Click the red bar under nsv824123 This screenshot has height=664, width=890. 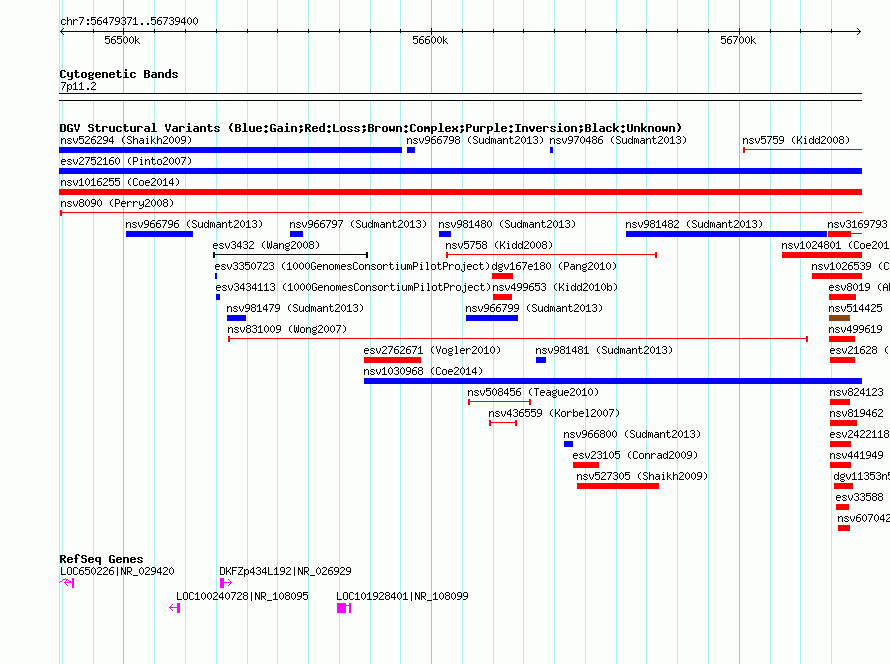tap(840, 402)
